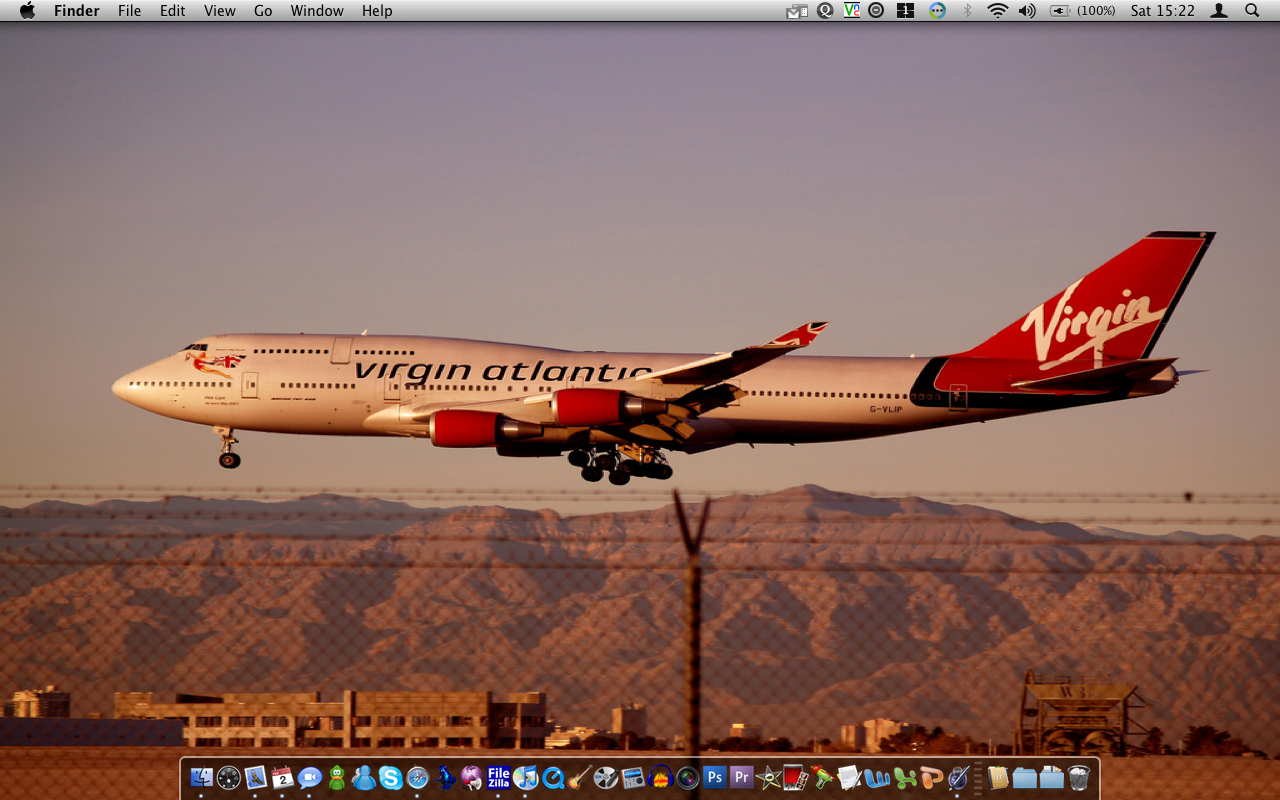The height and width of the screenshot is (800, 1280).
Task: Open Finder from the Dock
Action: pyautogui.click(x=202, y=777)
